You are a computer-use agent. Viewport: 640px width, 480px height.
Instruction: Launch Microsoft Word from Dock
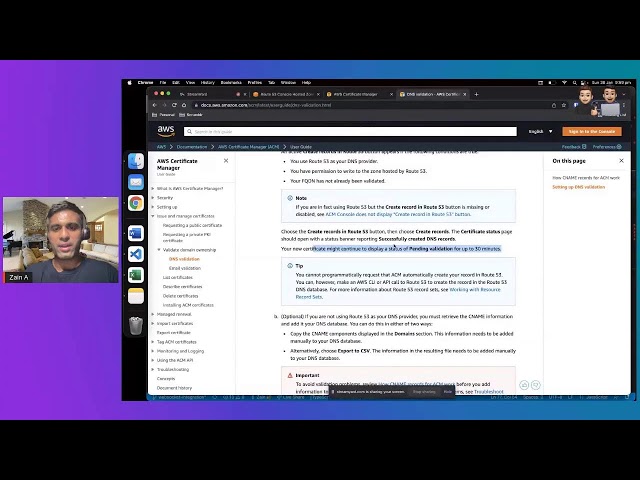tap(136, 233)
